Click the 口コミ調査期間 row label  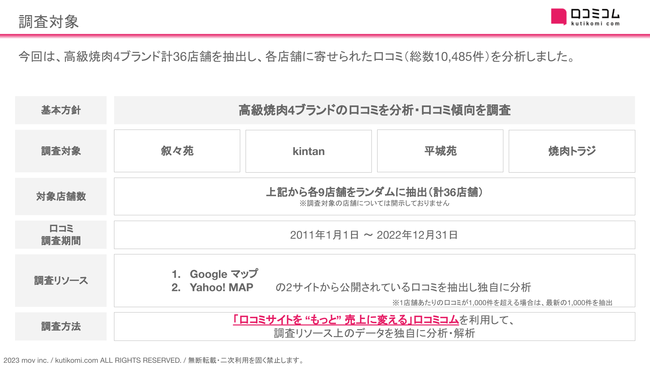tap(61, 235)
